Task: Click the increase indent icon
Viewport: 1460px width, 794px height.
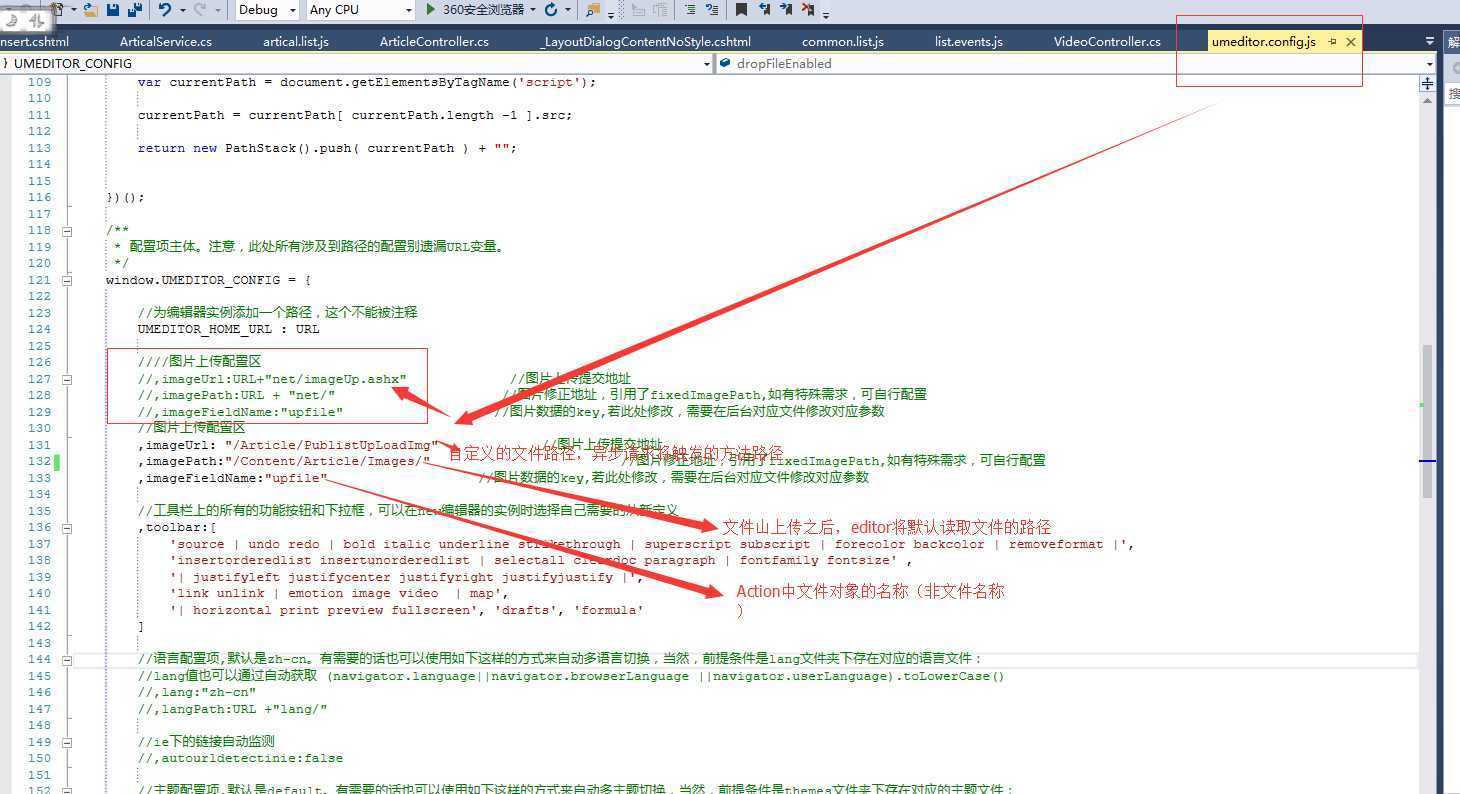Action: pyautogui.click(x=660, y=9)
